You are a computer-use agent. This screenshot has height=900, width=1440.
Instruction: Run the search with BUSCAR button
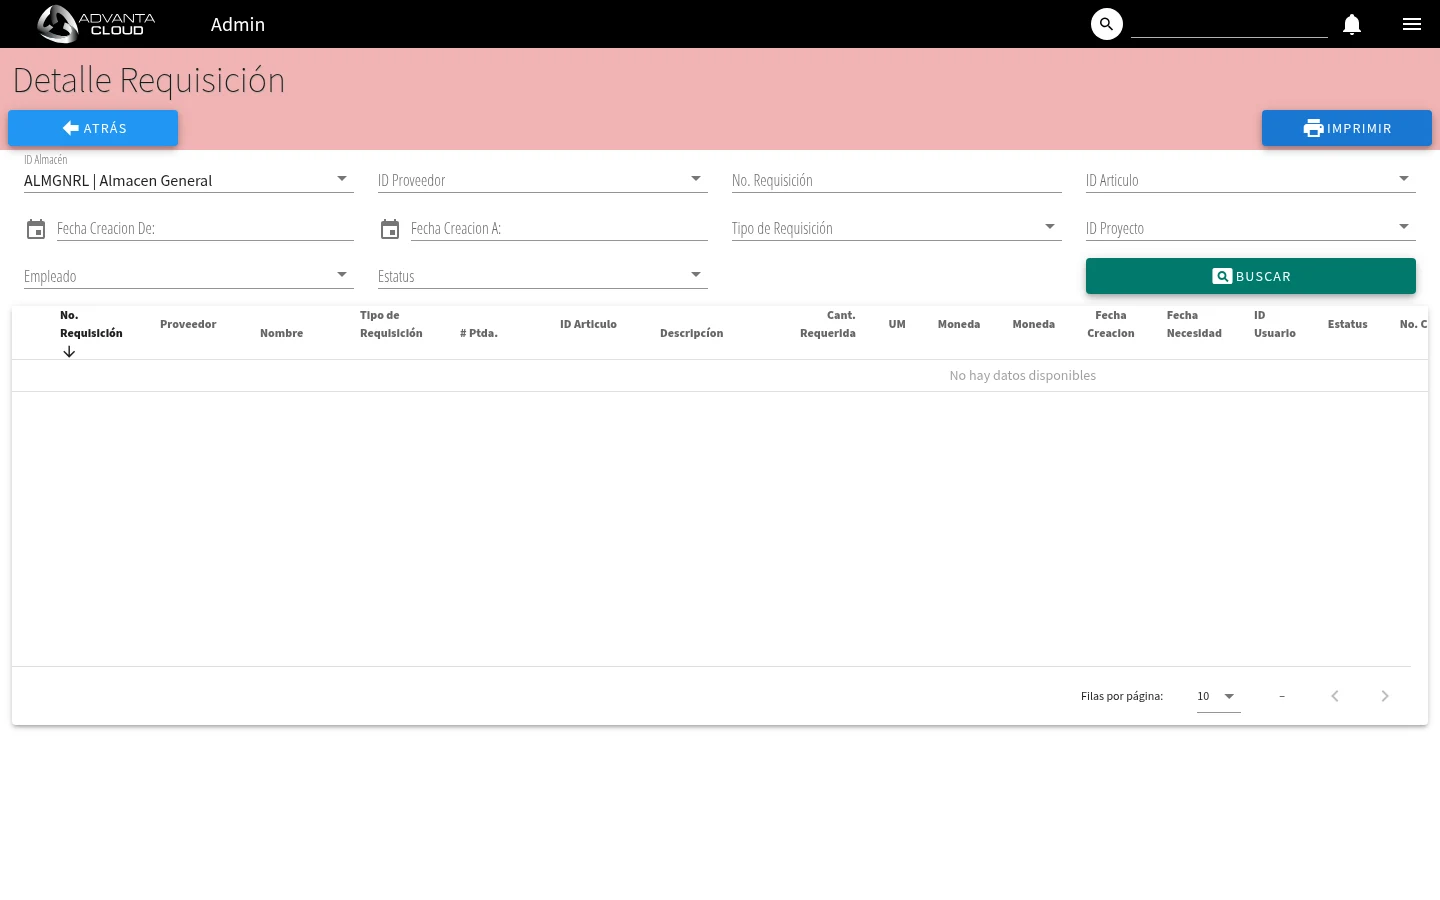1251,276
